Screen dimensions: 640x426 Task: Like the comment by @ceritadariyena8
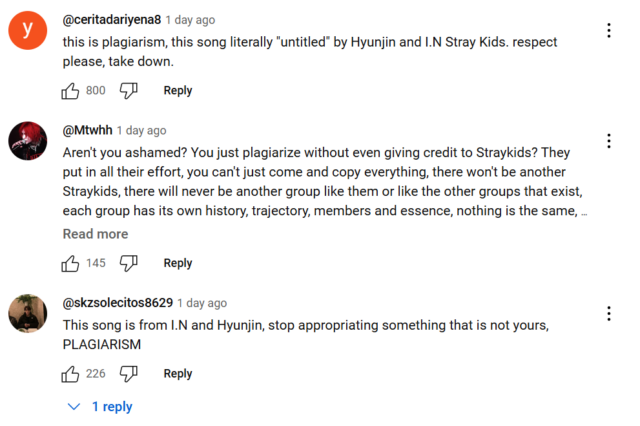point(71,91)
